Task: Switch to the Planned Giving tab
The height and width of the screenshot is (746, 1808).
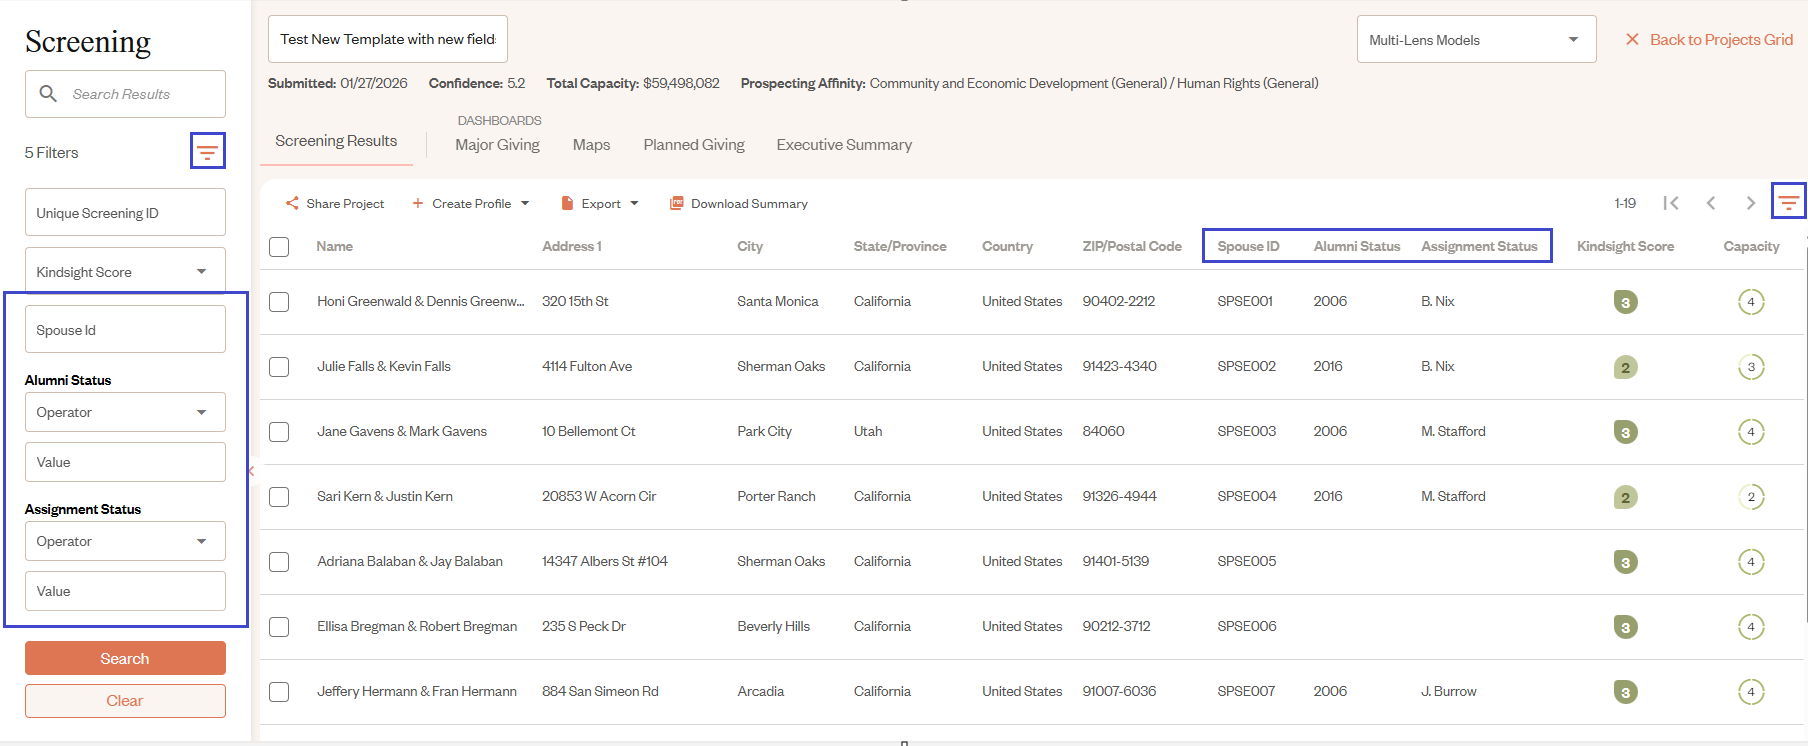Action: (x=694, y=145)
